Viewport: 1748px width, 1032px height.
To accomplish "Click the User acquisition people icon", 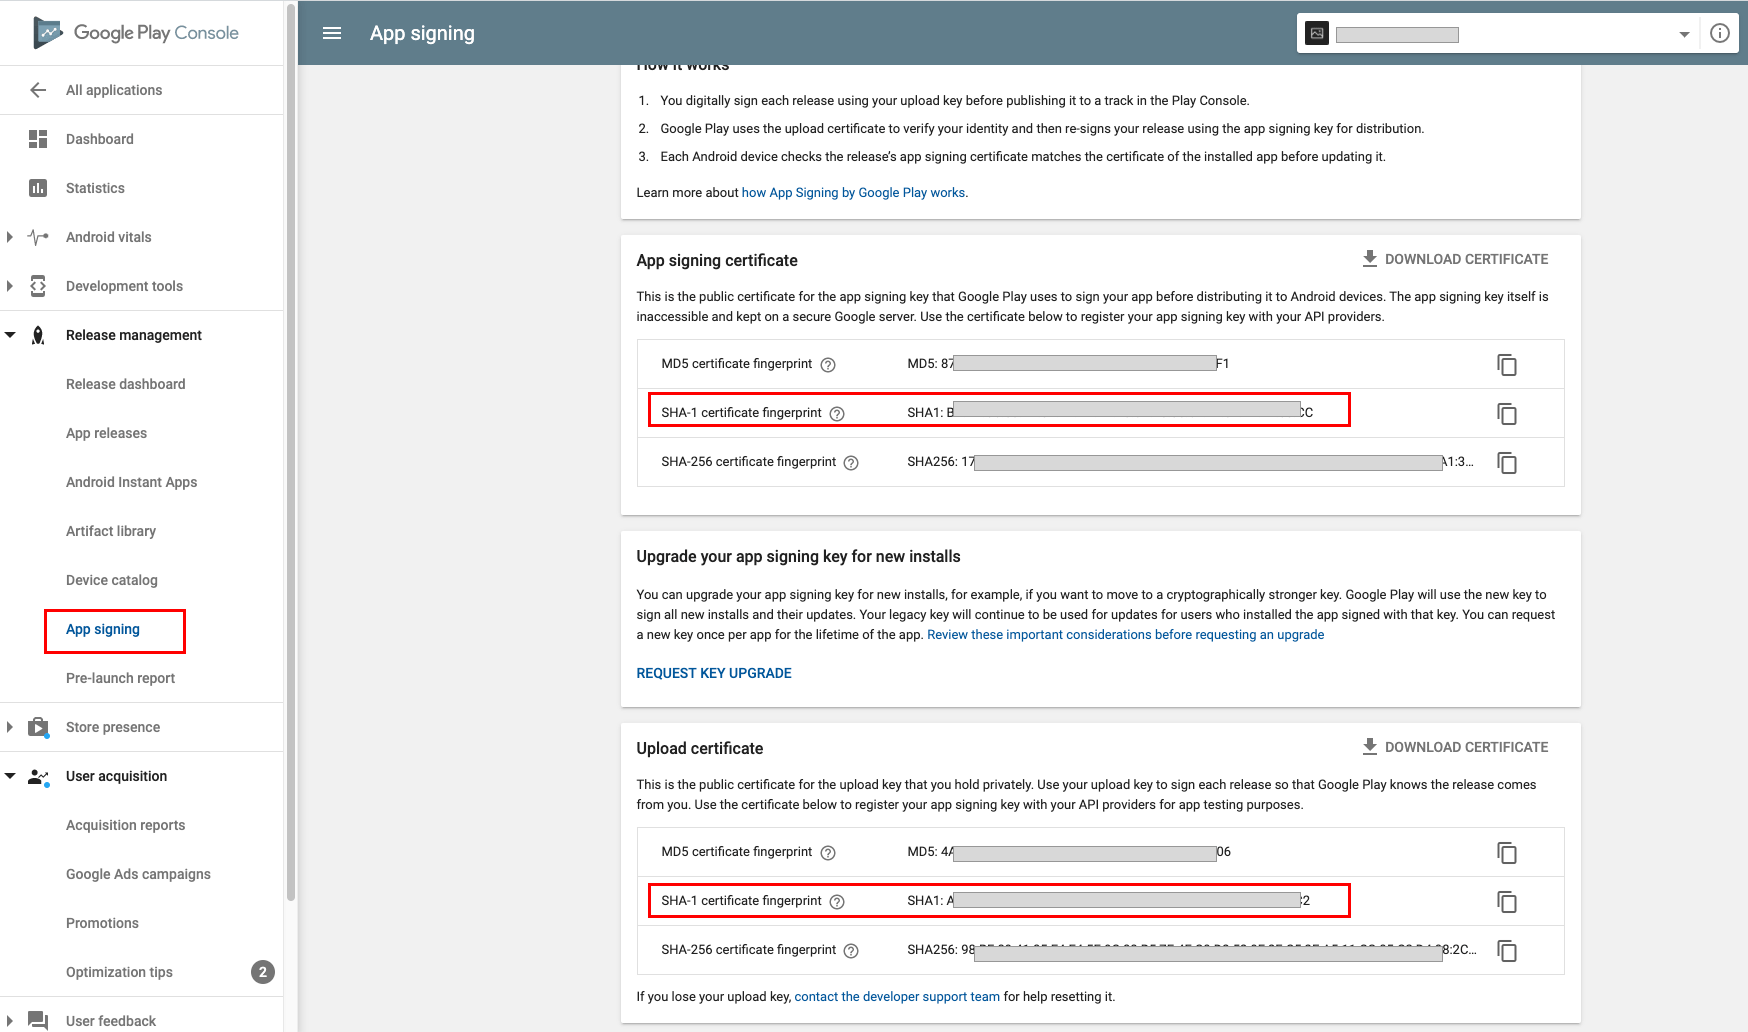I will click(38, 776).
